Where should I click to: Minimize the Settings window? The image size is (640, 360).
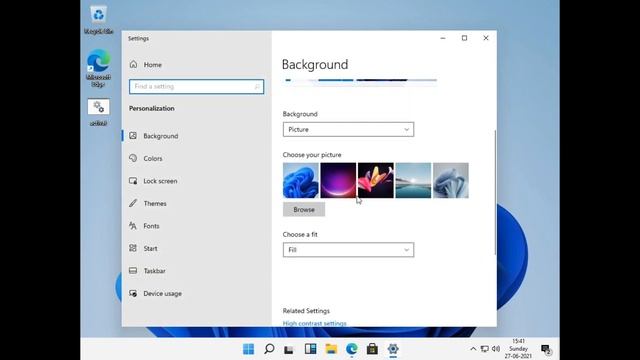(x=443, y=38)
